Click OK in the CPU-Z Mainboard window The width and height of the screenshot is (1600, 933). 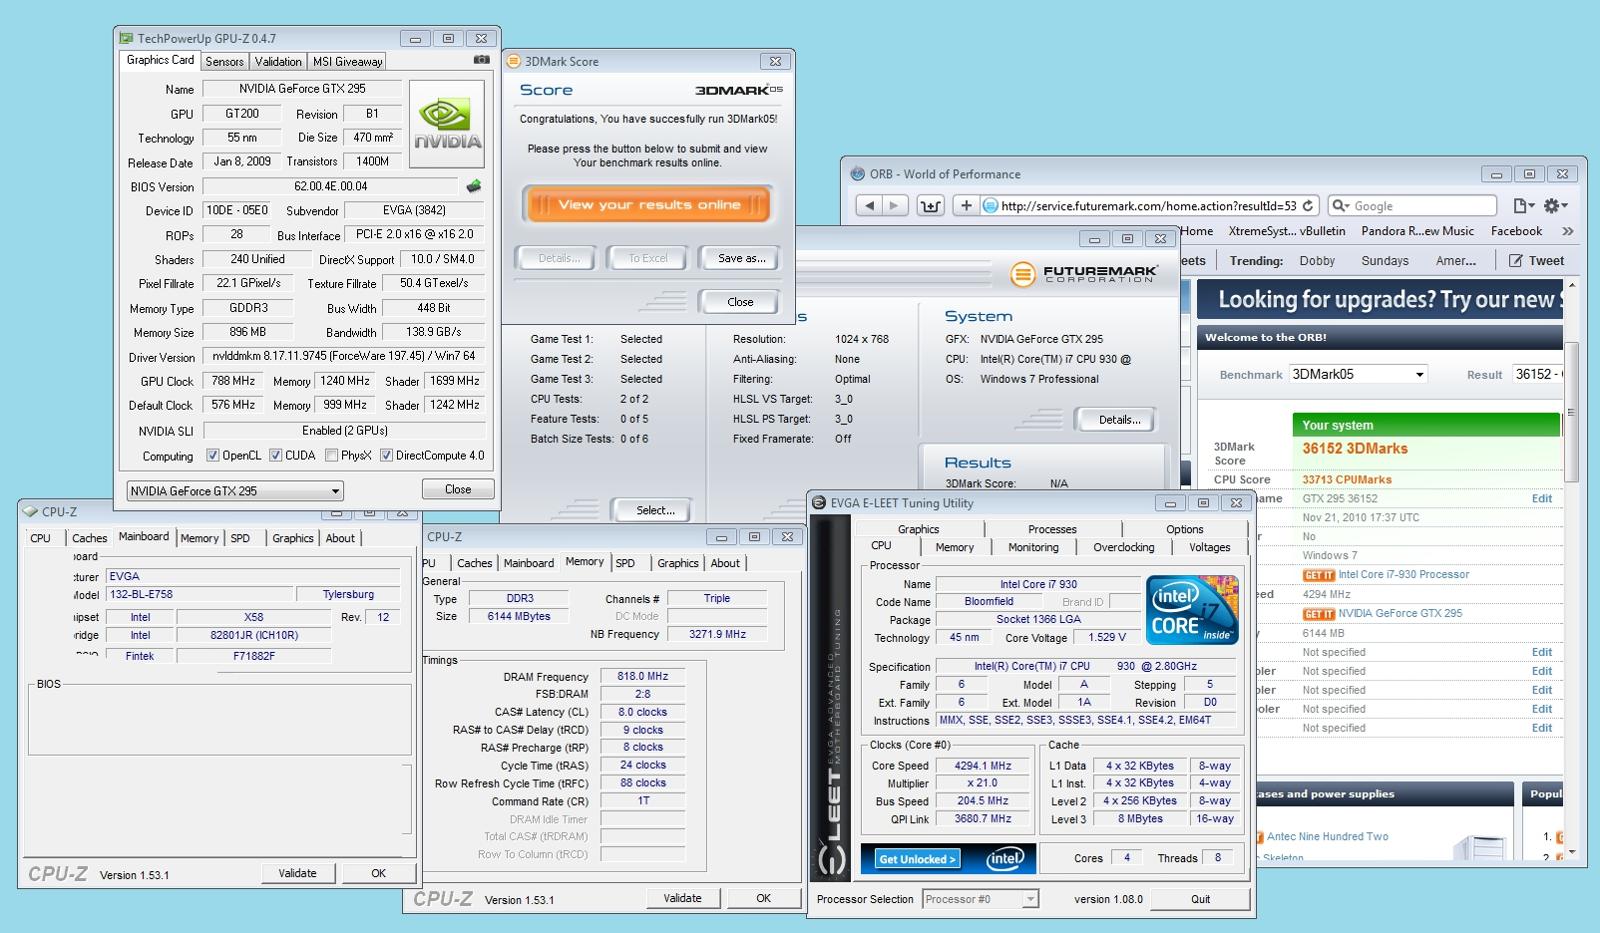(378, 873)
